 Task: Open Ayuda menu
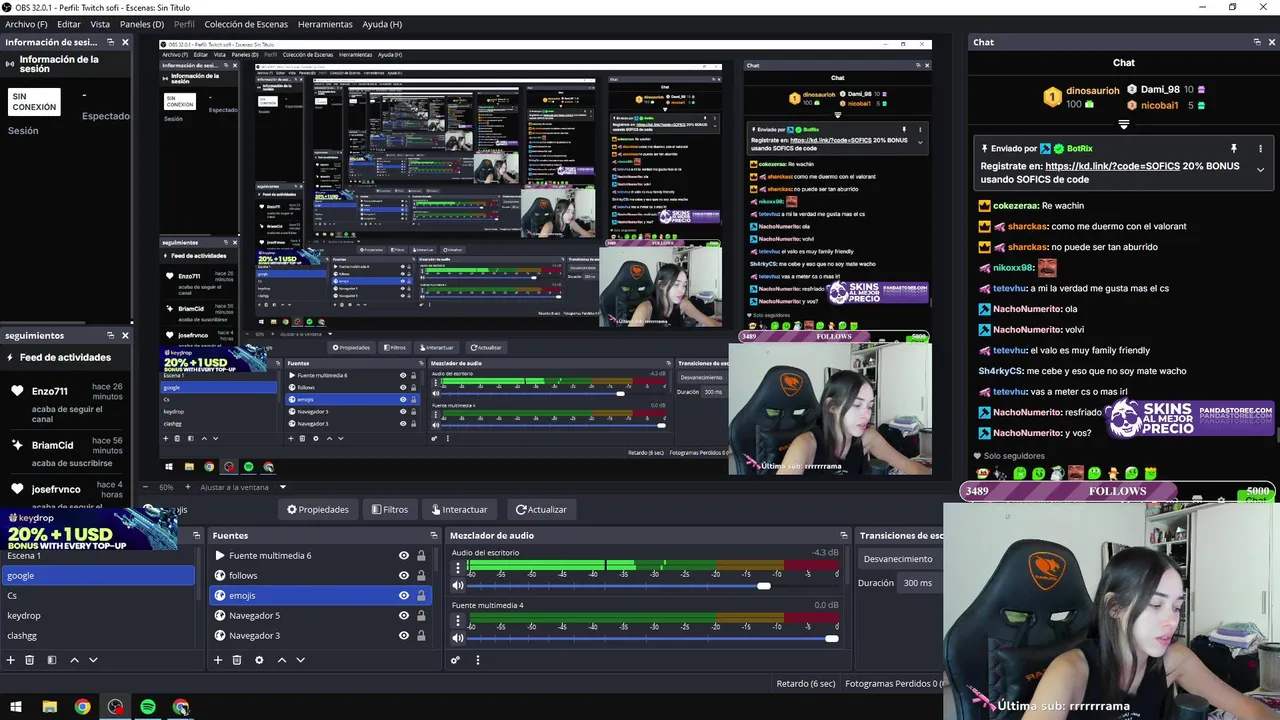coord(382,24)
